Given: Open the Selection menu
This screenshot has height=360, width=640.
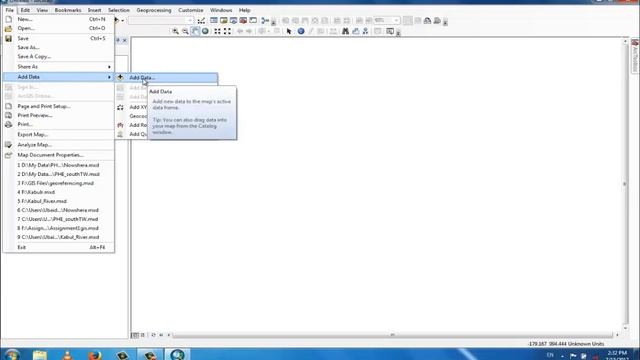Looking at the screenshot, I should point(119,10).
